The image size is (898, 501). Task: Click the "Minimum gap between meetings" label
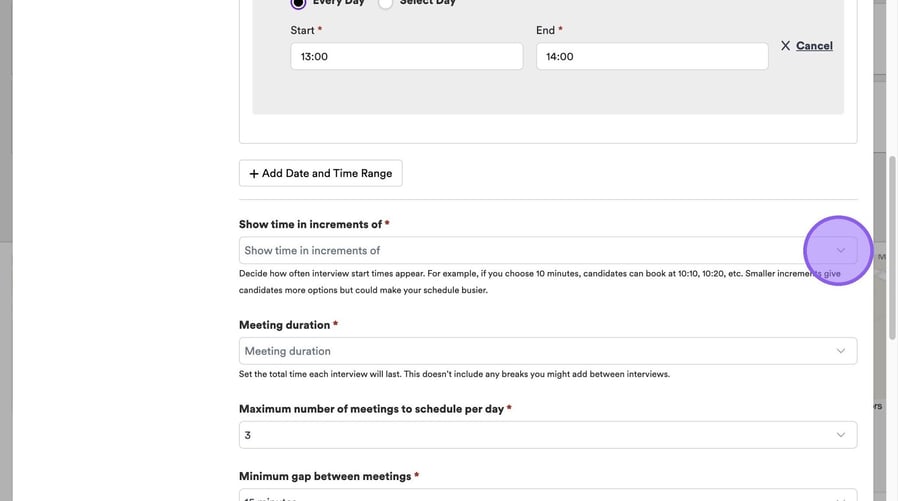click(x=325, y=476)
